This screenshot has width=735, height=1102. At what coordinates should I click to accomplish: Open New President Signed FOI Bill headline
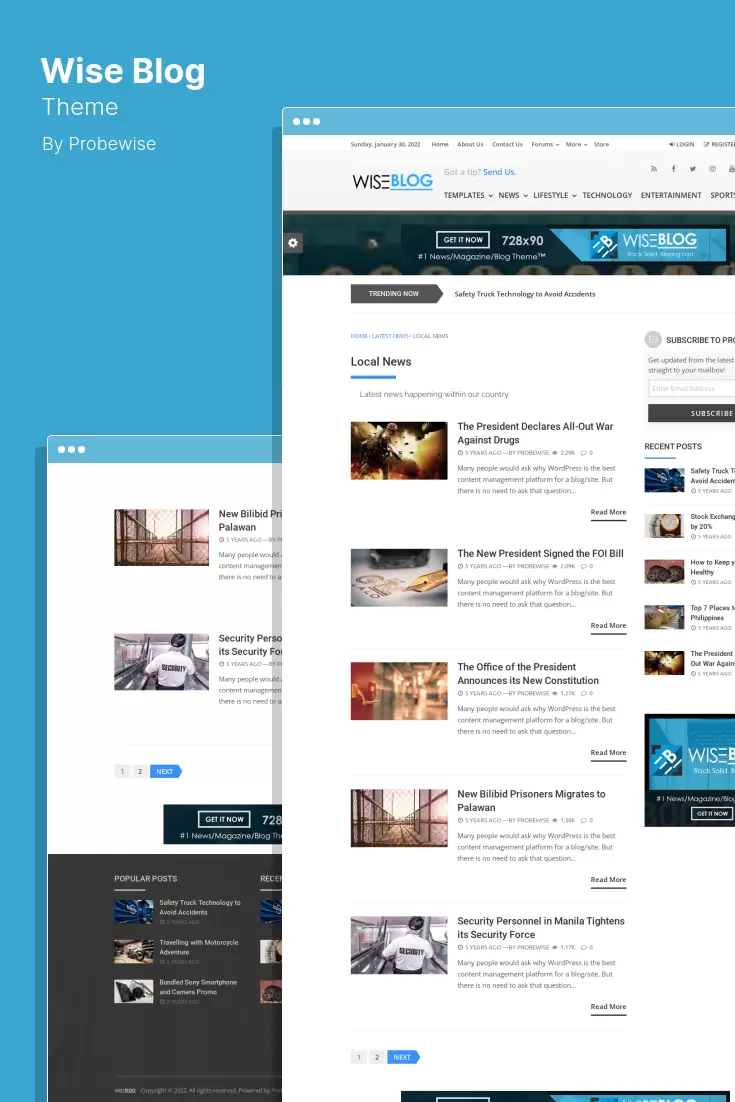540,553
